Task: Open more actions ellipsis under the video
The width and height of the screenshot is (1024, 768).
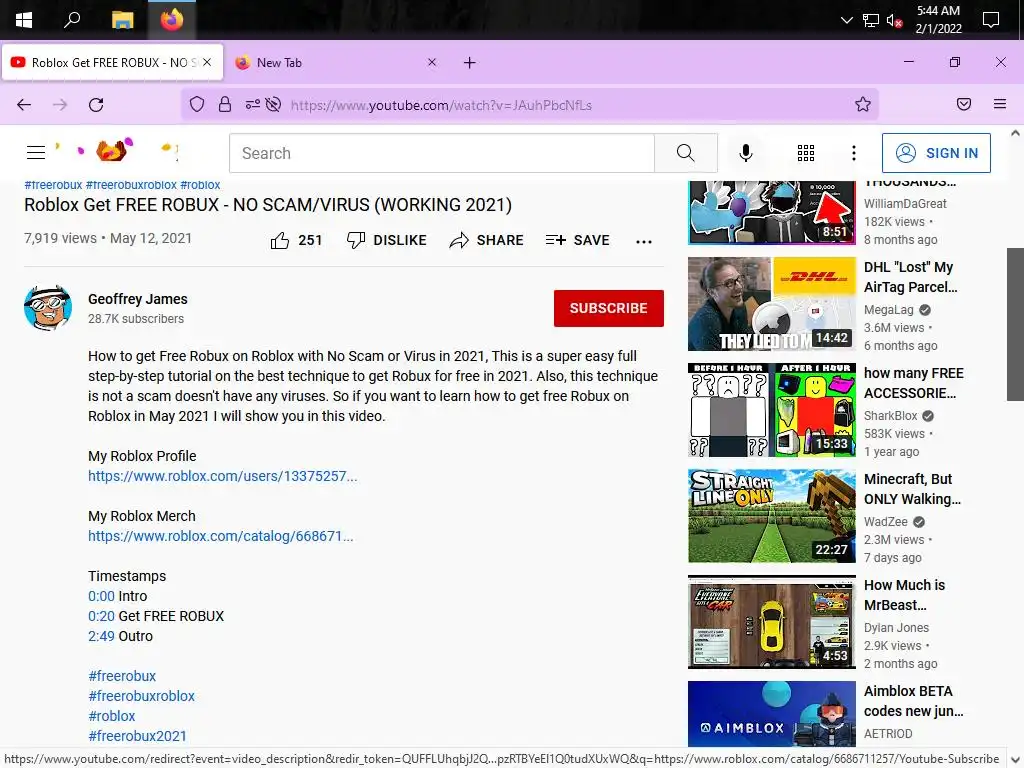Action: [644, 242]
